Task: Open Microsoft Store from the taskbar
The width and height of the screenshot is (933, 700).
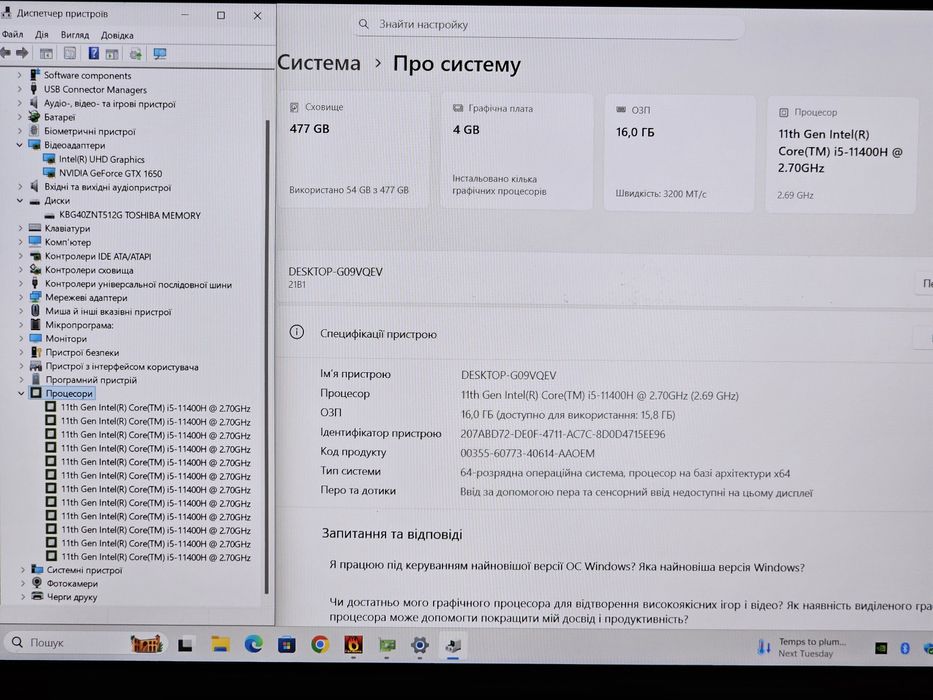Action: 287,645
